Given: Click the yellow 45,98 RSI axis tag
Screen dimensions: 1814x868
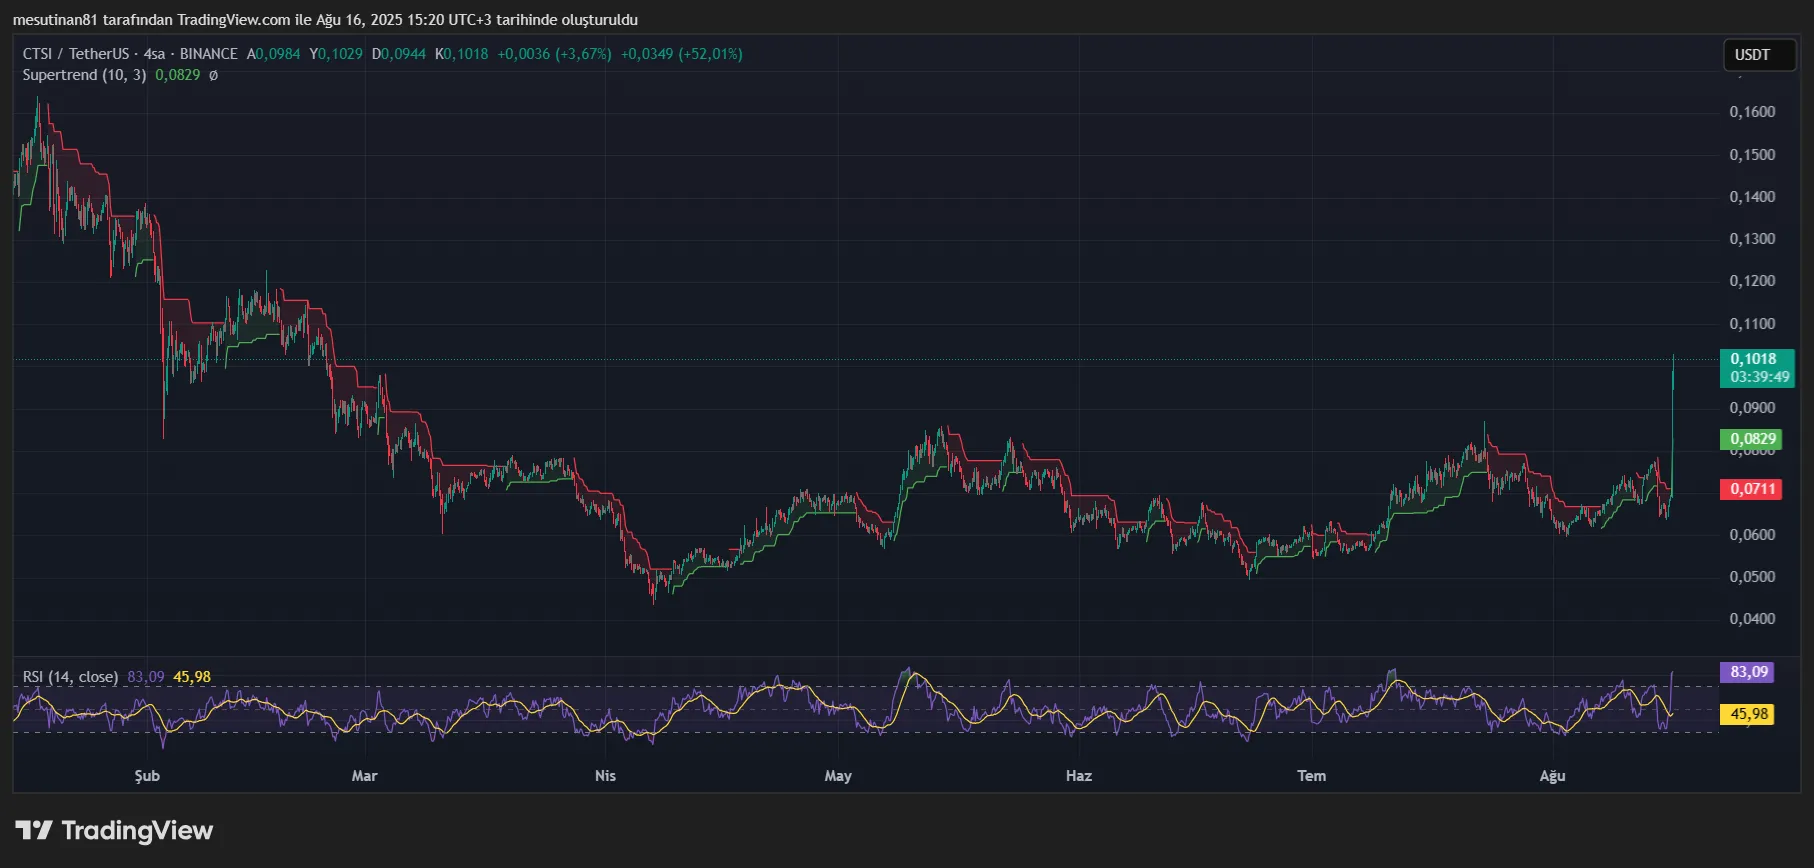Looking at the screenshot, I should pos(1747,714).
